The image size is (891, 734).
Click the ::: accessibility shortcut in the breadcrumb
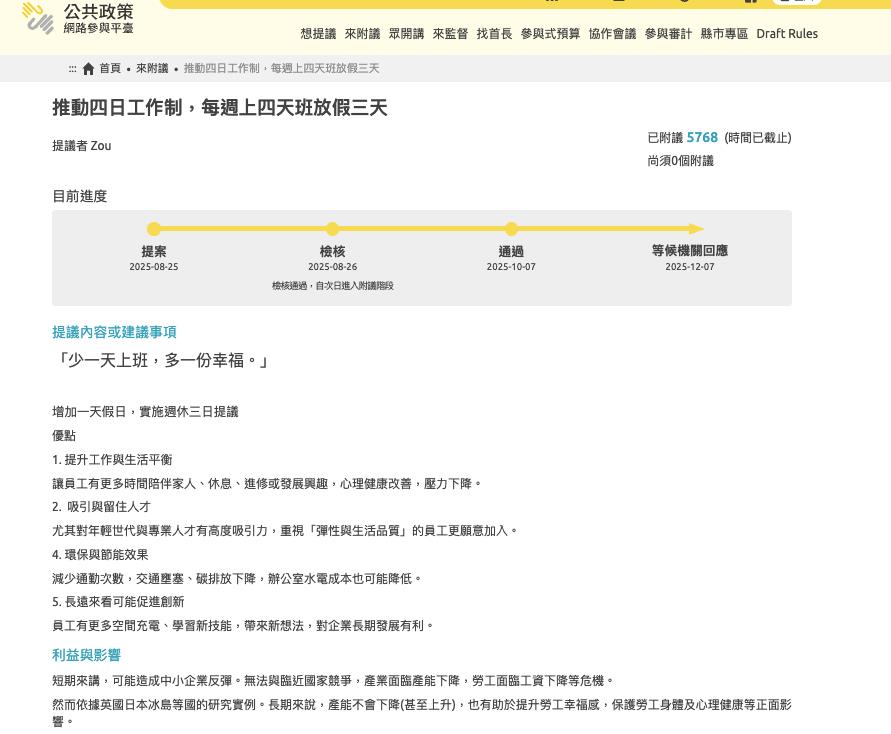pos(72,68)
